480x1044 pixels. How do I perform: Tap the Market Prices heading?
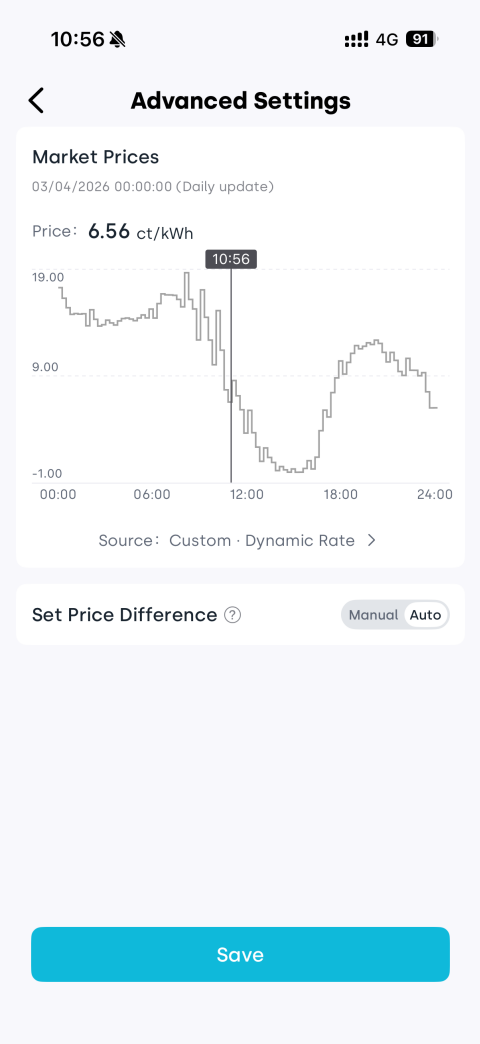[96, 157]
